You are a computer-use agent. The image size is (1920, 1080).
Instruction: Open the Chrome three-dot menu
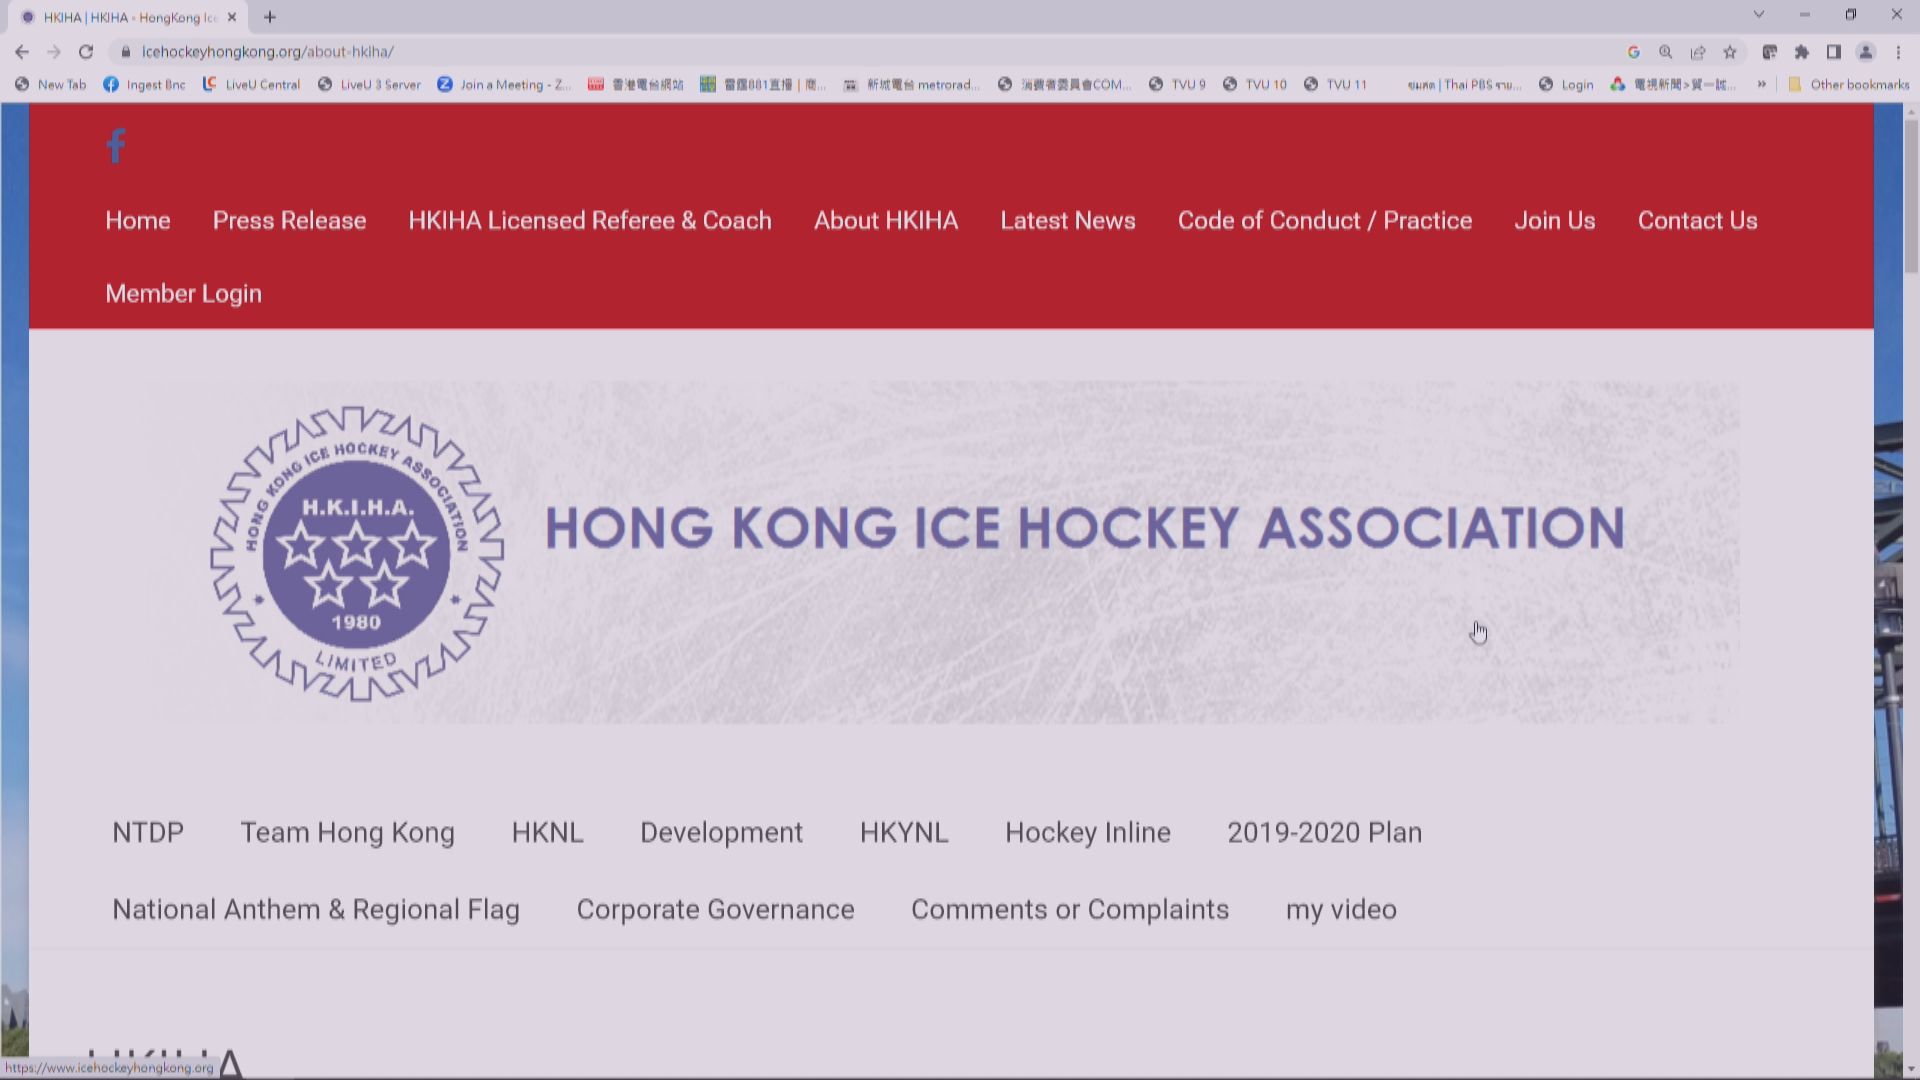click(1898, 52)
